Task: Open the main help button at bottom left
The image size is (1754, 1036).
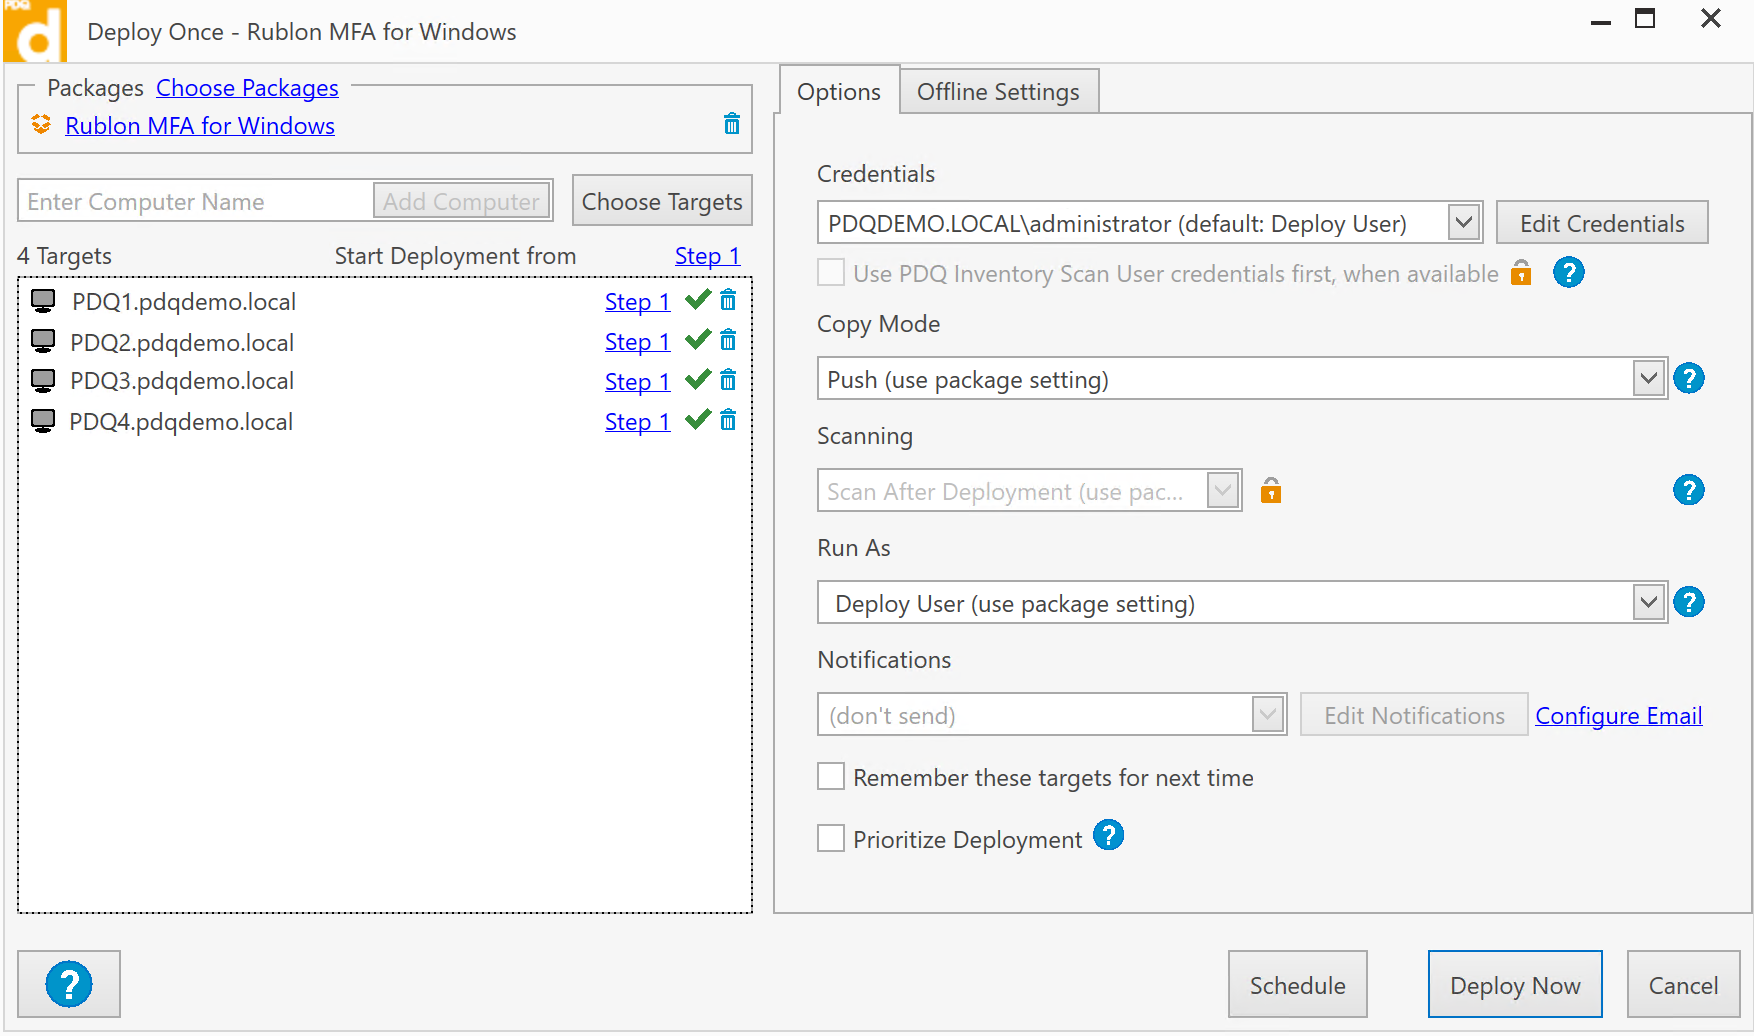Action: [x=69, y=984]
